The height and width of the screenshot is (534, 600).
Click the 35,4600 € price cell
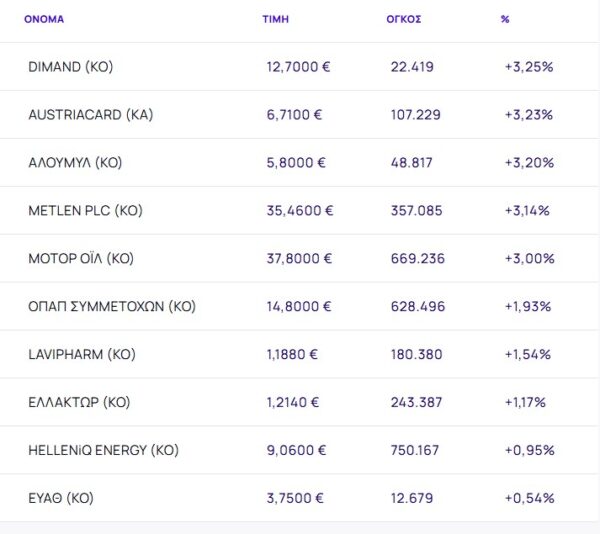tap(300, 211)
